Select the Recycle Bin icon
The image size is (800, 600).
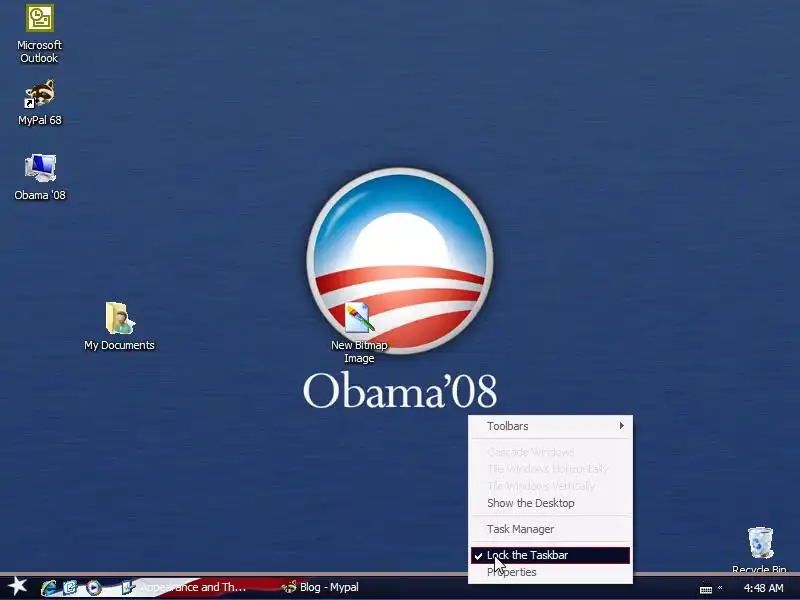tap(760, 550)
